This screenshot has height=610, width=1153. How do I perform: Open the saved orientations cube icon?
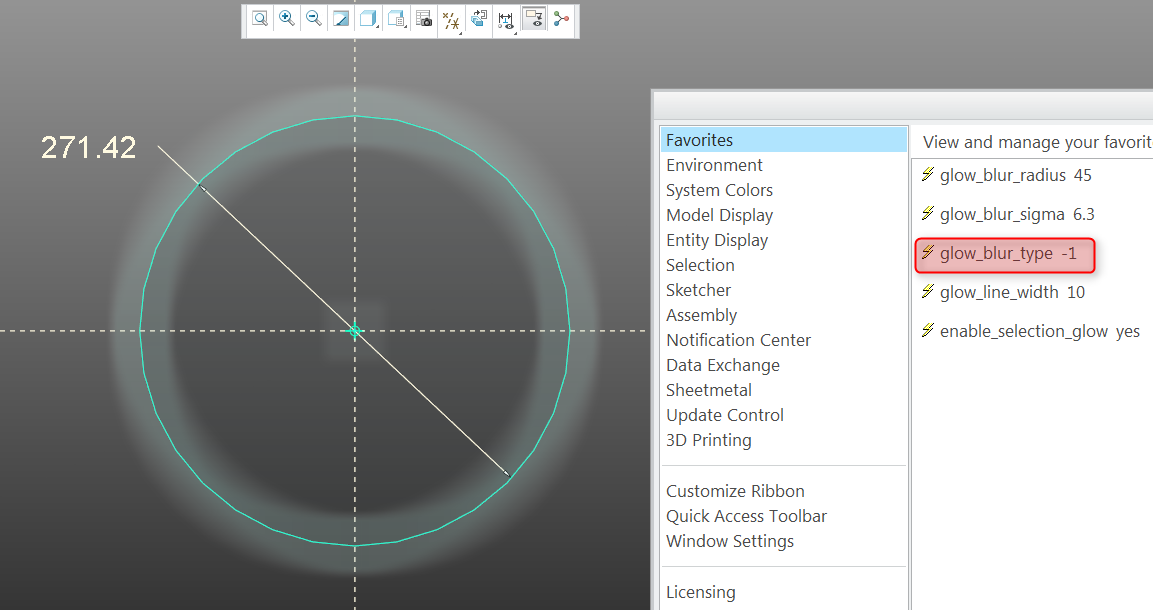click(396, 19)
